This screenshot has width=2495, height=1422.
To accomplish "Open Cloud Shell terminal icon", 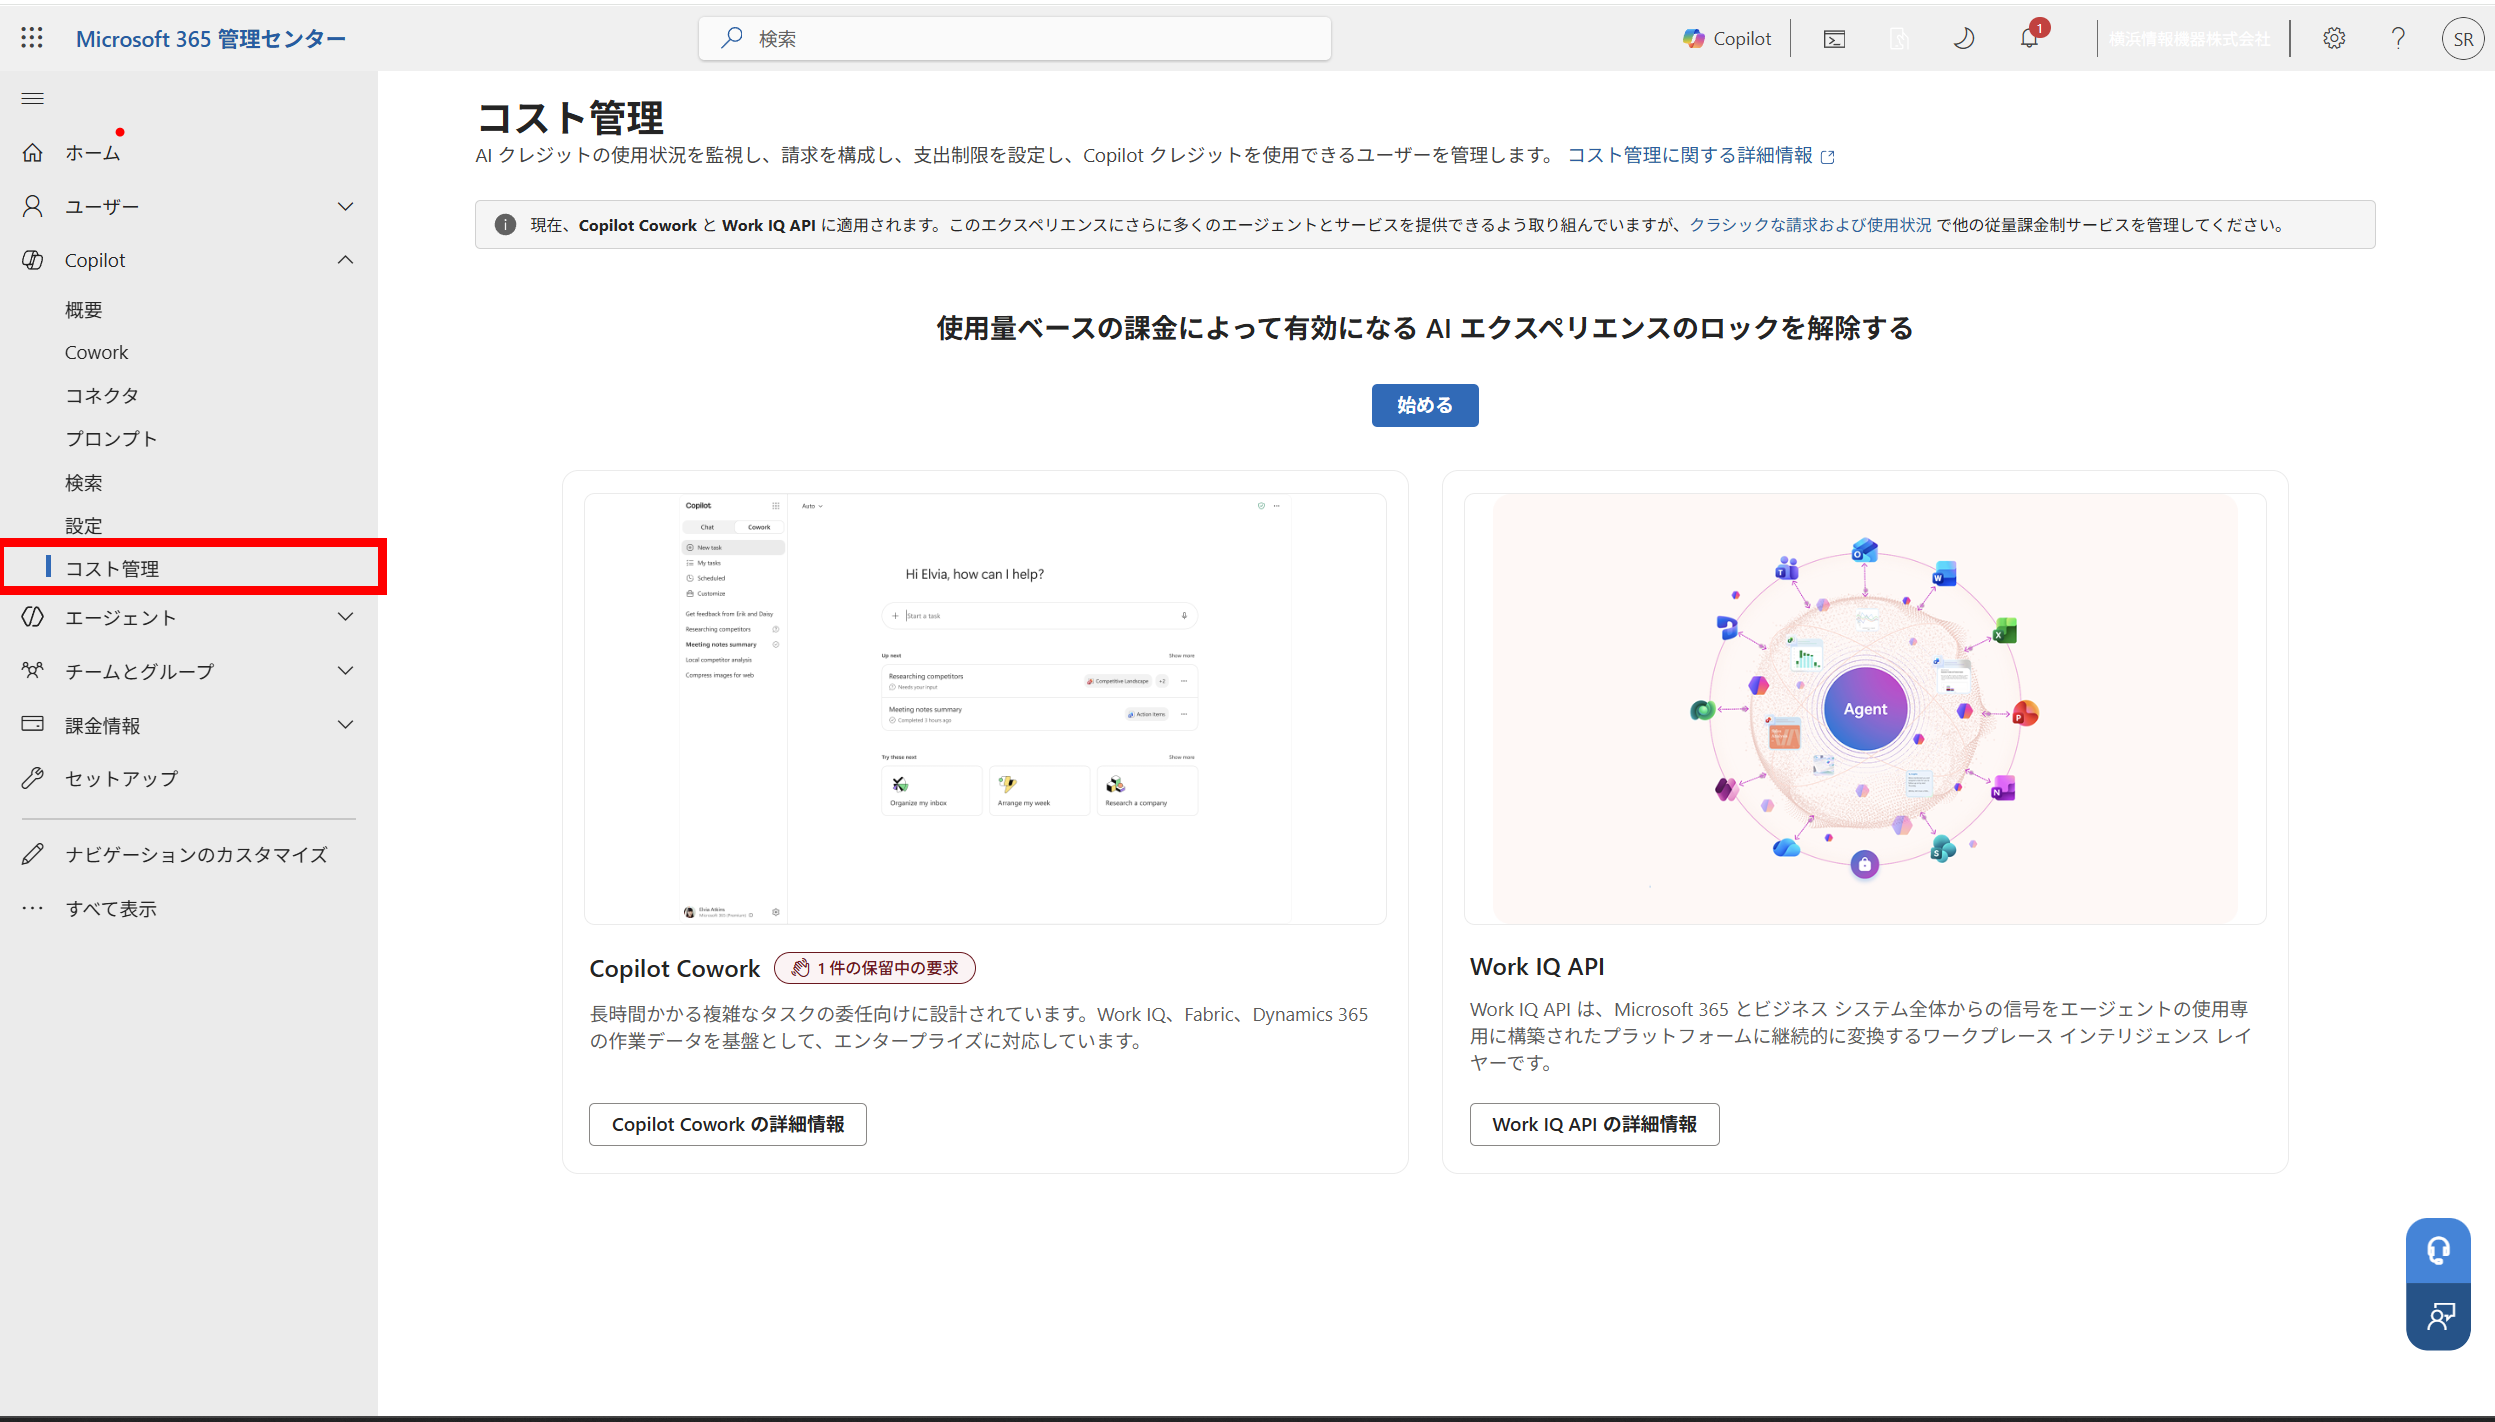I will [x=1834, y=39].
